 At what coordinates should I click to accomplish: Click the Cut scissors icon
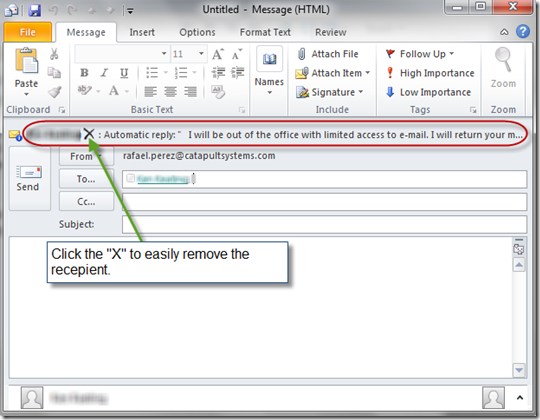point(54,54)
